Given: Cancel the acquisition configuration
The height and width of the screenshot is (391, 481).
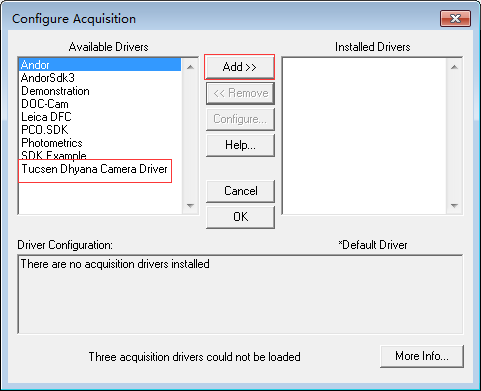Looking at the screenshot, I should (240, 191).
